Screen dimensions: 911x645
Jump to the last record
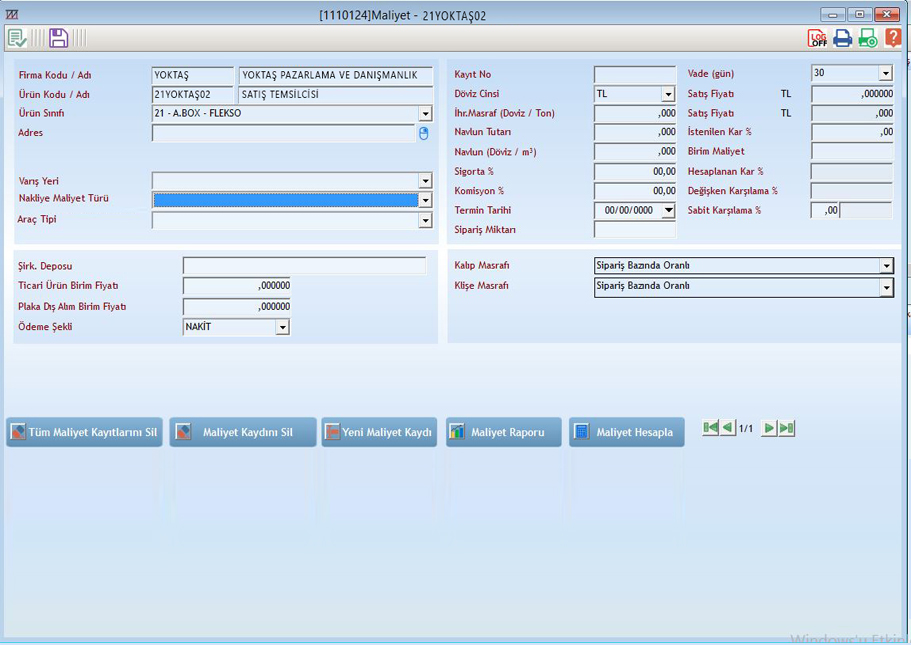(x=787, y=428)
